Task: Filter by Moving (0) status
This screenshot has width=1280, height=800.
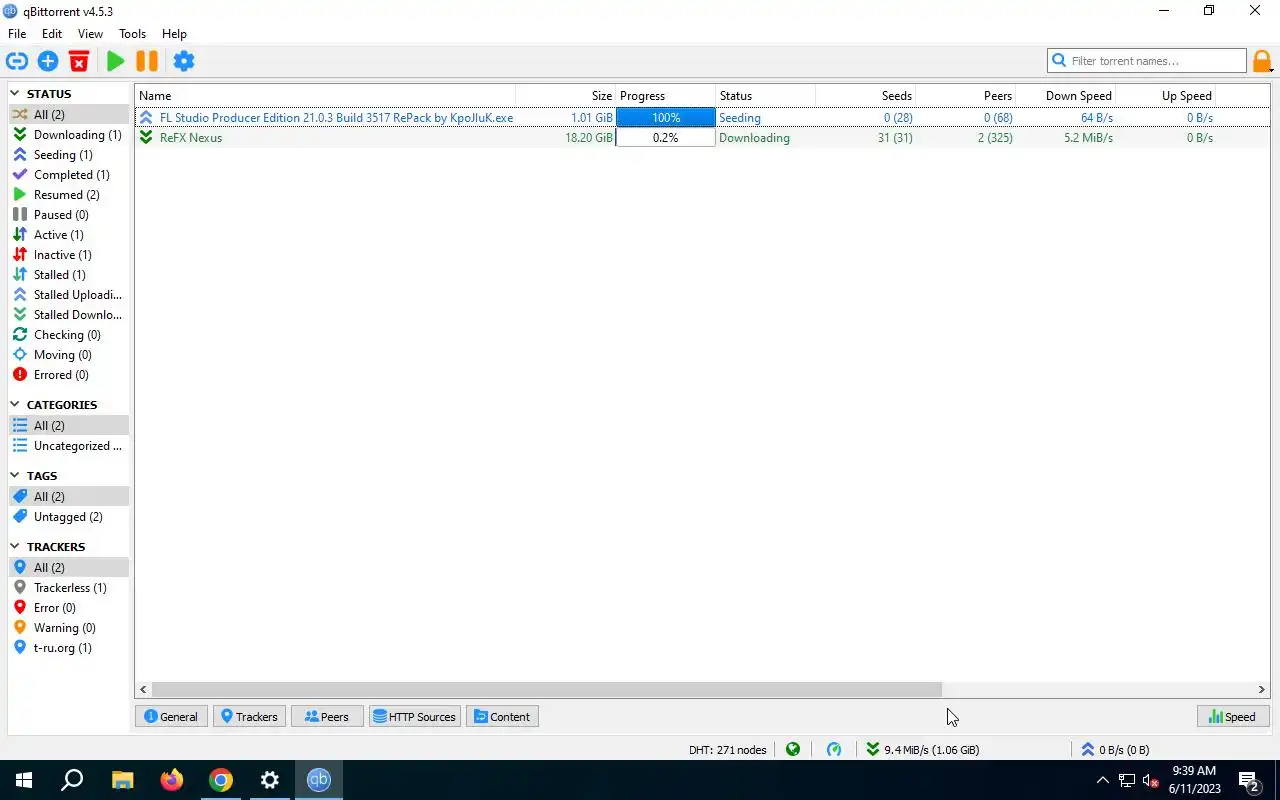Action: [68, 355]
